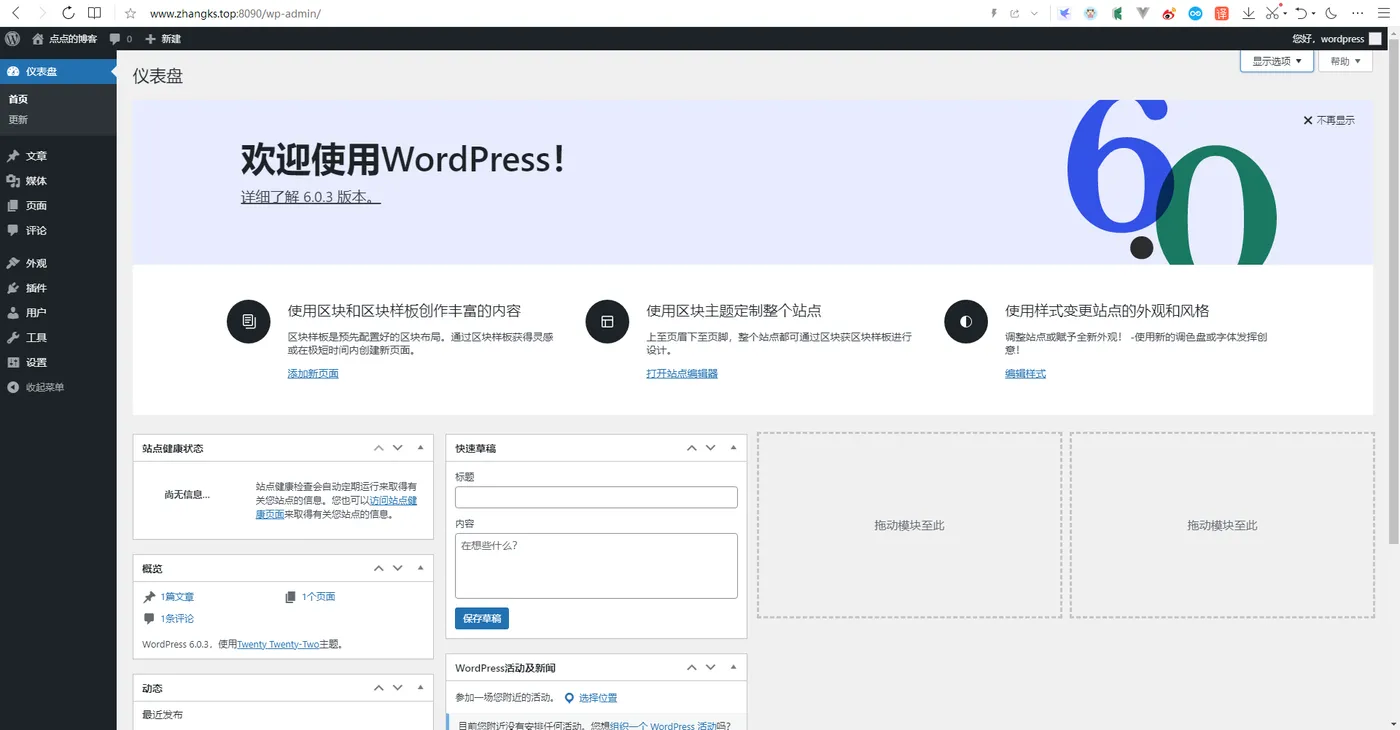The height and width of the screenshot is (730, 1400).
Task: Click the lightning bolt speed icon
Action: [x=994, y=14]
